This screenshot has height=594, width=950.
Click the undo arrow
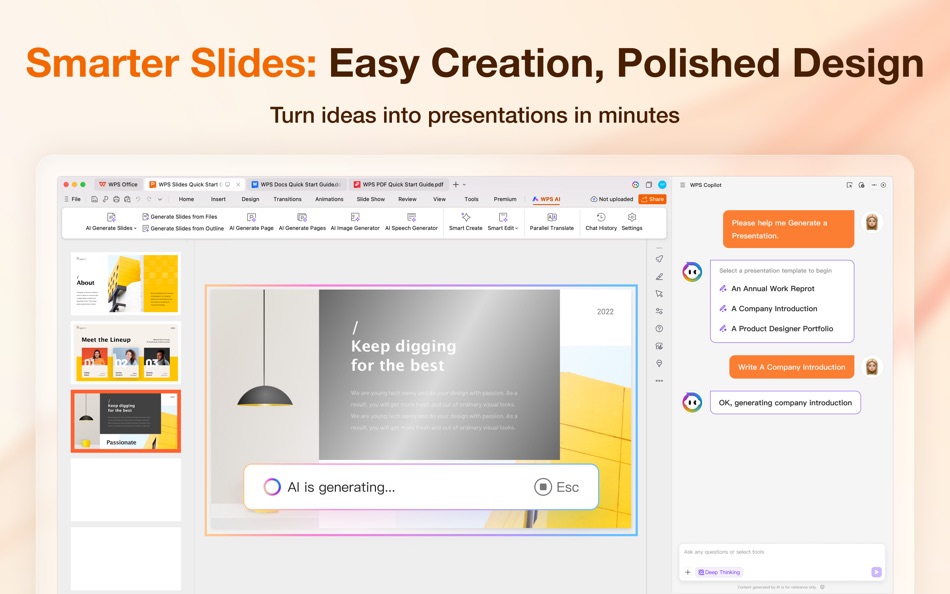tap(138, 199)
